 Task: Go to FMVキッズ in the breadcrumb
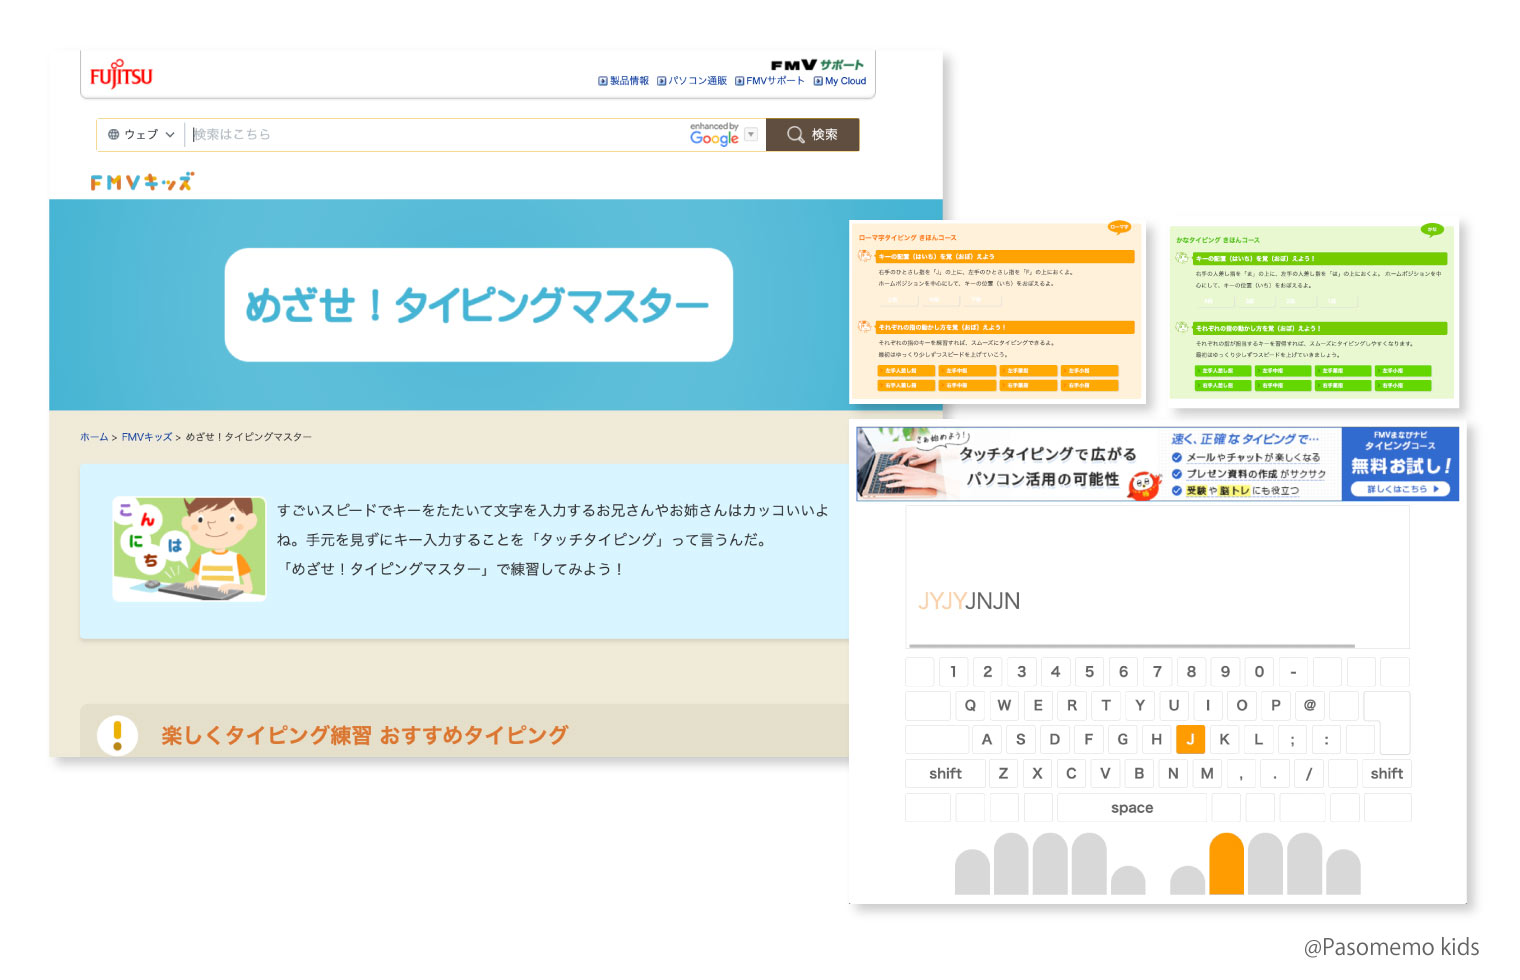147,437
